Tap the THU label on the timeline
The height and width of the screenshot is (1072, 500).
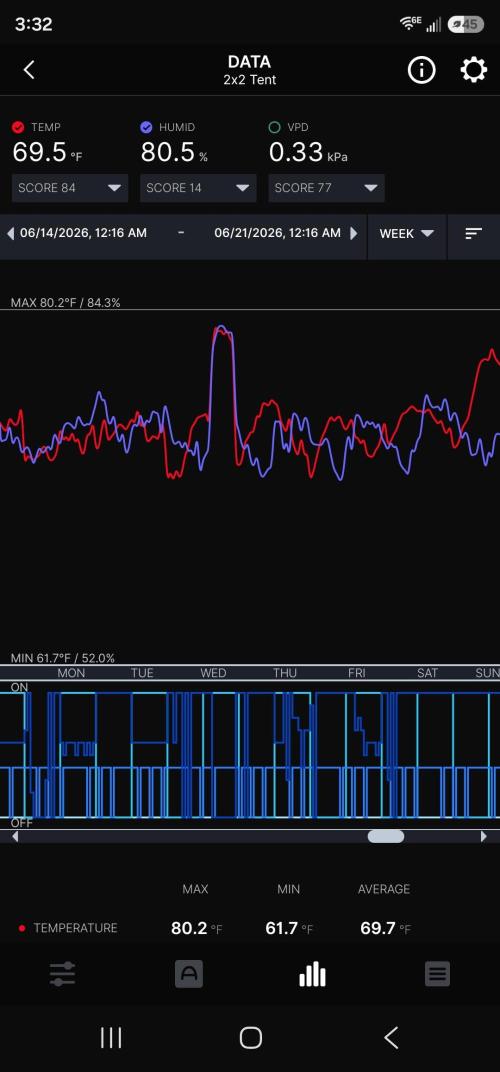[285, 673]
